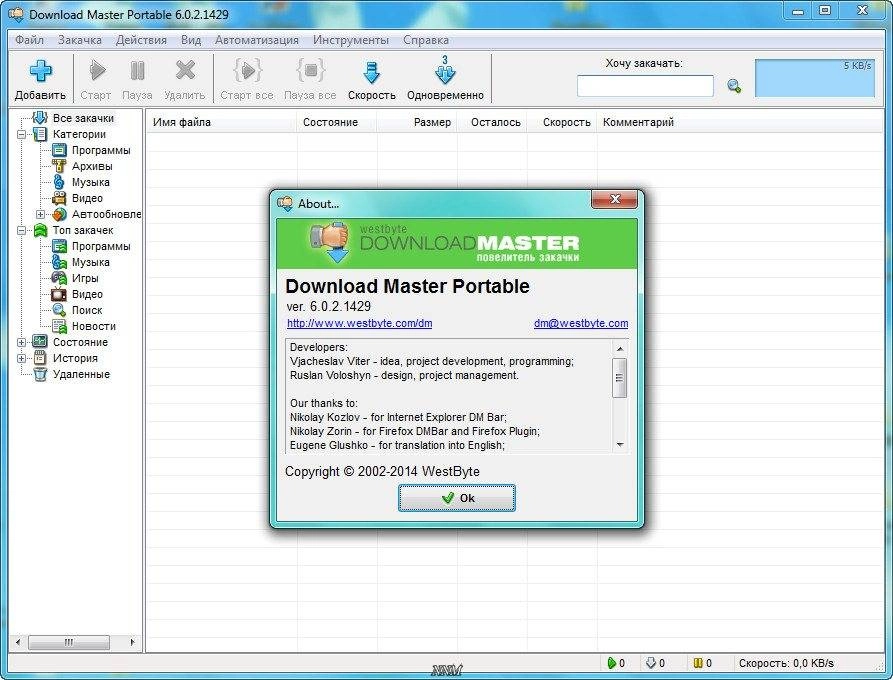Screen dimensions: 893x680
Task: Select Программы under Категории
Action: pos(101,150)
